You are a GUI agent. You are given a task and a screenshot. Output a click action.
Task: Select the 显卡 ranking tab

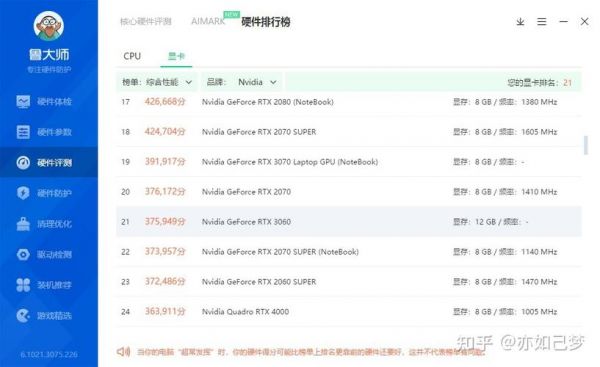tap(176, 56)
